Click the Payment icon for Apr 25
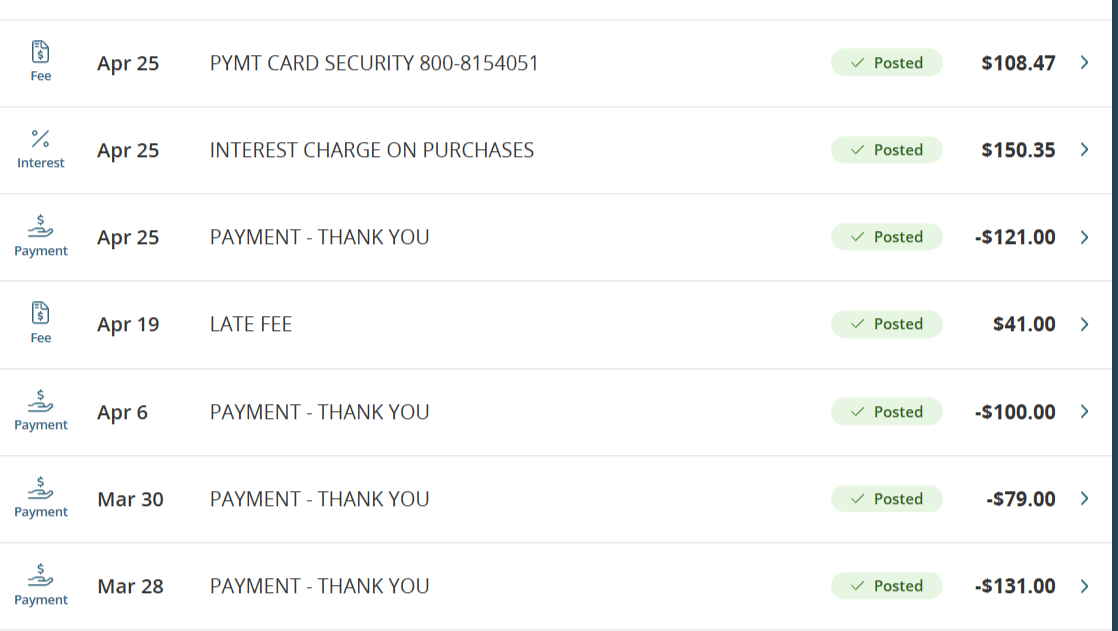 pos(40,227)
